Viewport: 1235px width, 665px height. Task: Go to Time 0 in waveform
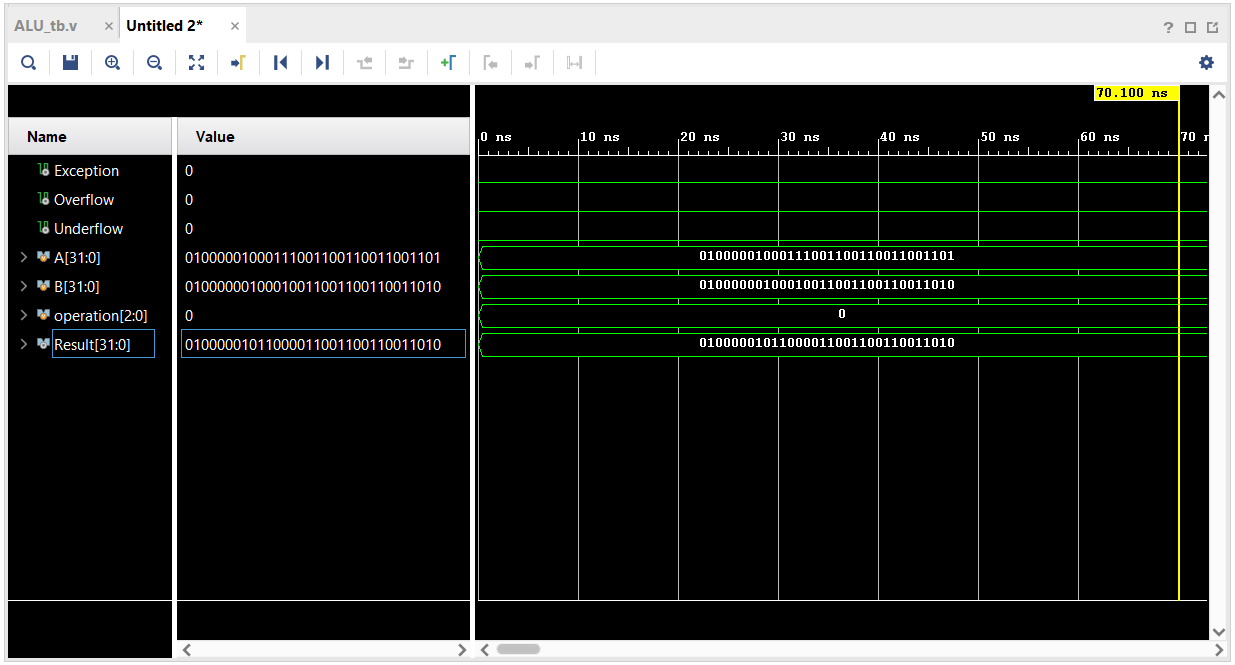280,62
